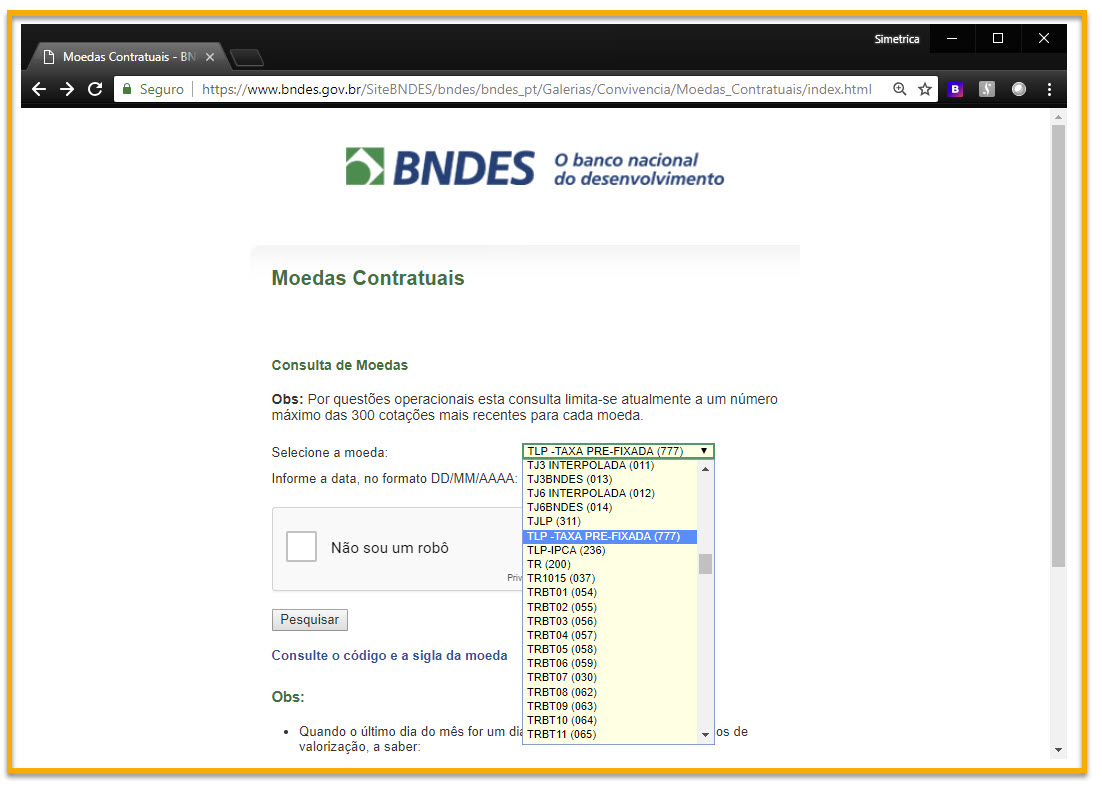Open the purple B extension icon
The width and height of the screenshot is (1102, 788).
(955, 89)
